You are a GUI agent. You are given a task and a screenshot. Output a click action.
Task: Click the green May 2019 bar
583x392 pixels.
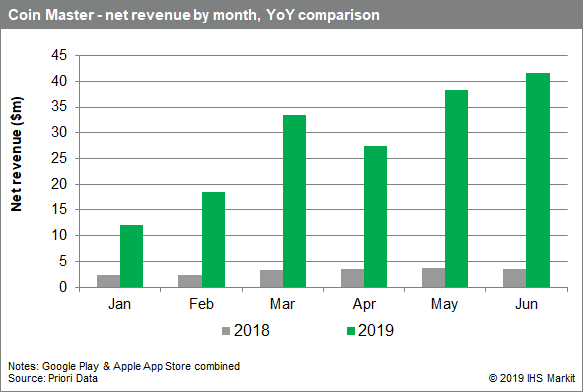pos(456,189)
